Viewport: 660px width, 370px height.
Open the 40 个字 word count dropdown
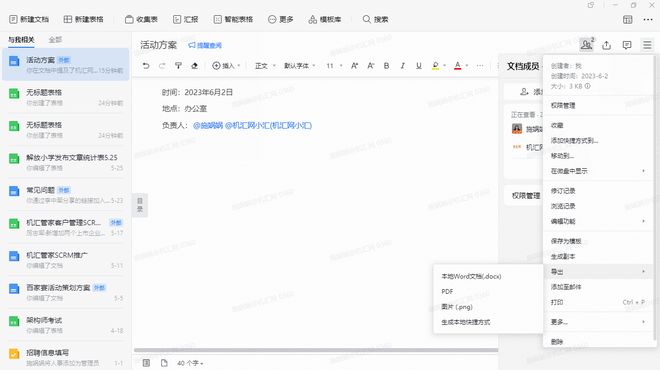coord(190,363)
